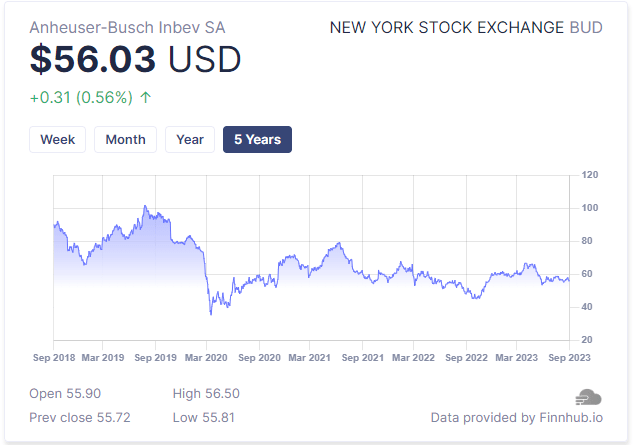The image size is (634, 445).
Task: Click the NEW YORK STOCK EXCHANGE label
Action: tap(447, 27)
